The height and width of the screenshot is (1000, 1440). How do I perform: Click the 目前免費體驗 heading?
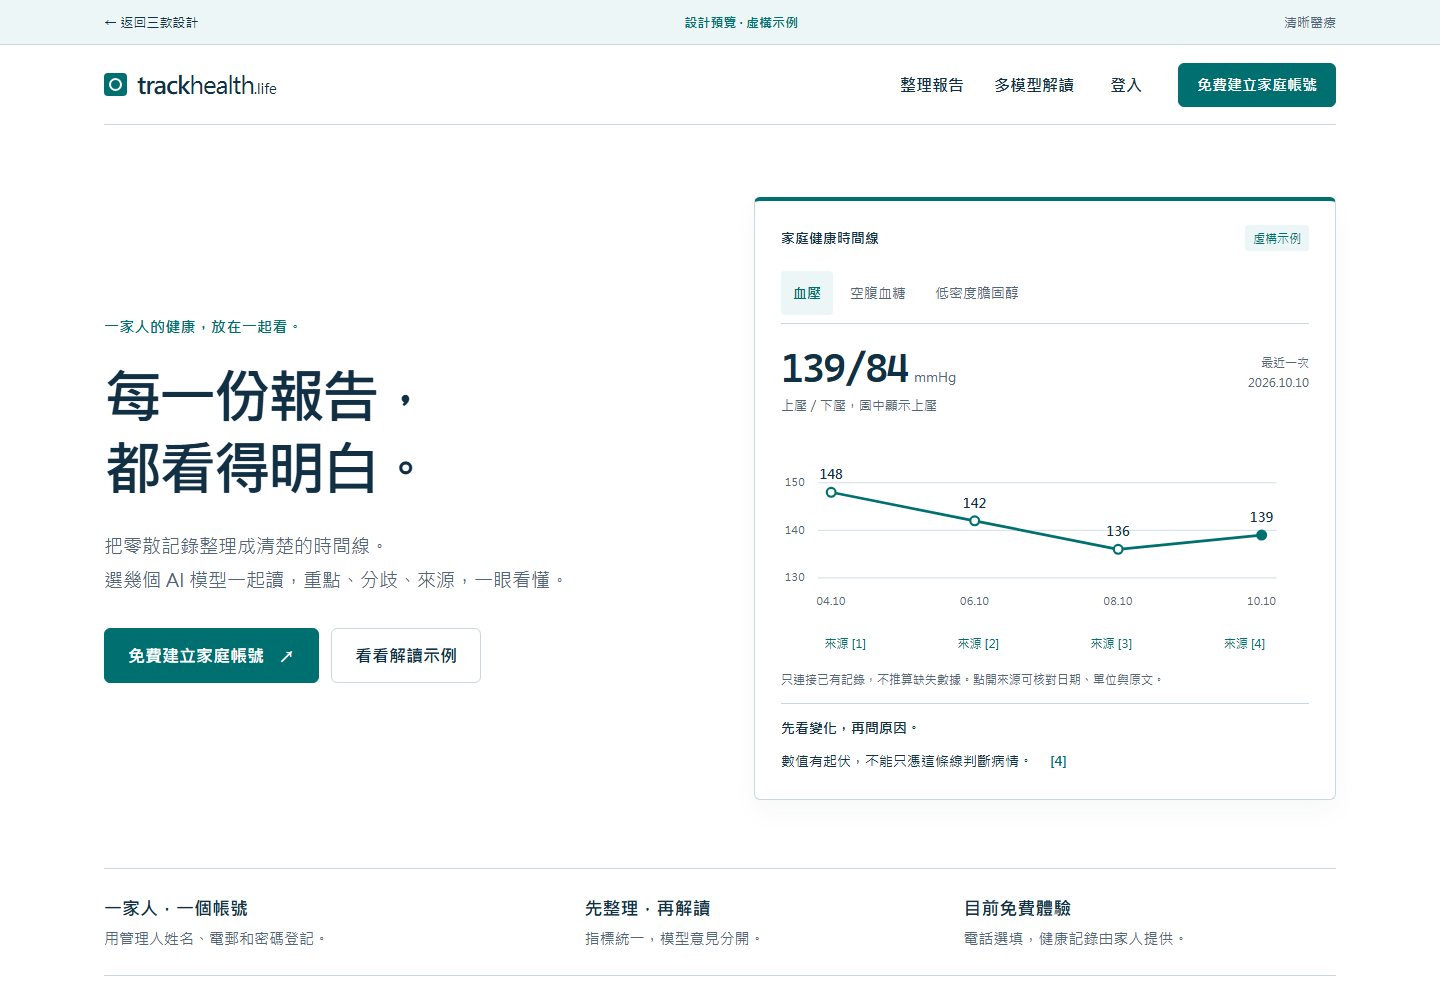click(x=1018, y=908)
